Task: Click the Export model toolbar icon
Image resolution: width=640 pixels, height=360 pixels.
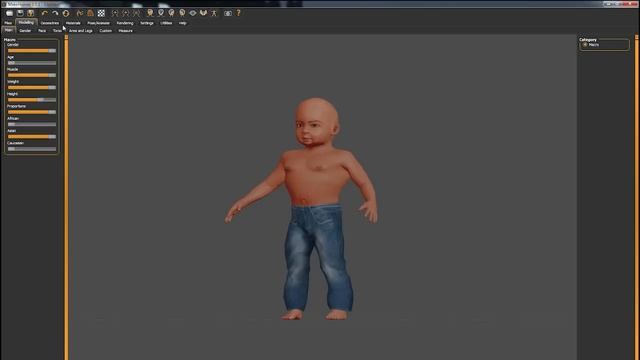Action: pyautogui.click(x=31, y=13)
